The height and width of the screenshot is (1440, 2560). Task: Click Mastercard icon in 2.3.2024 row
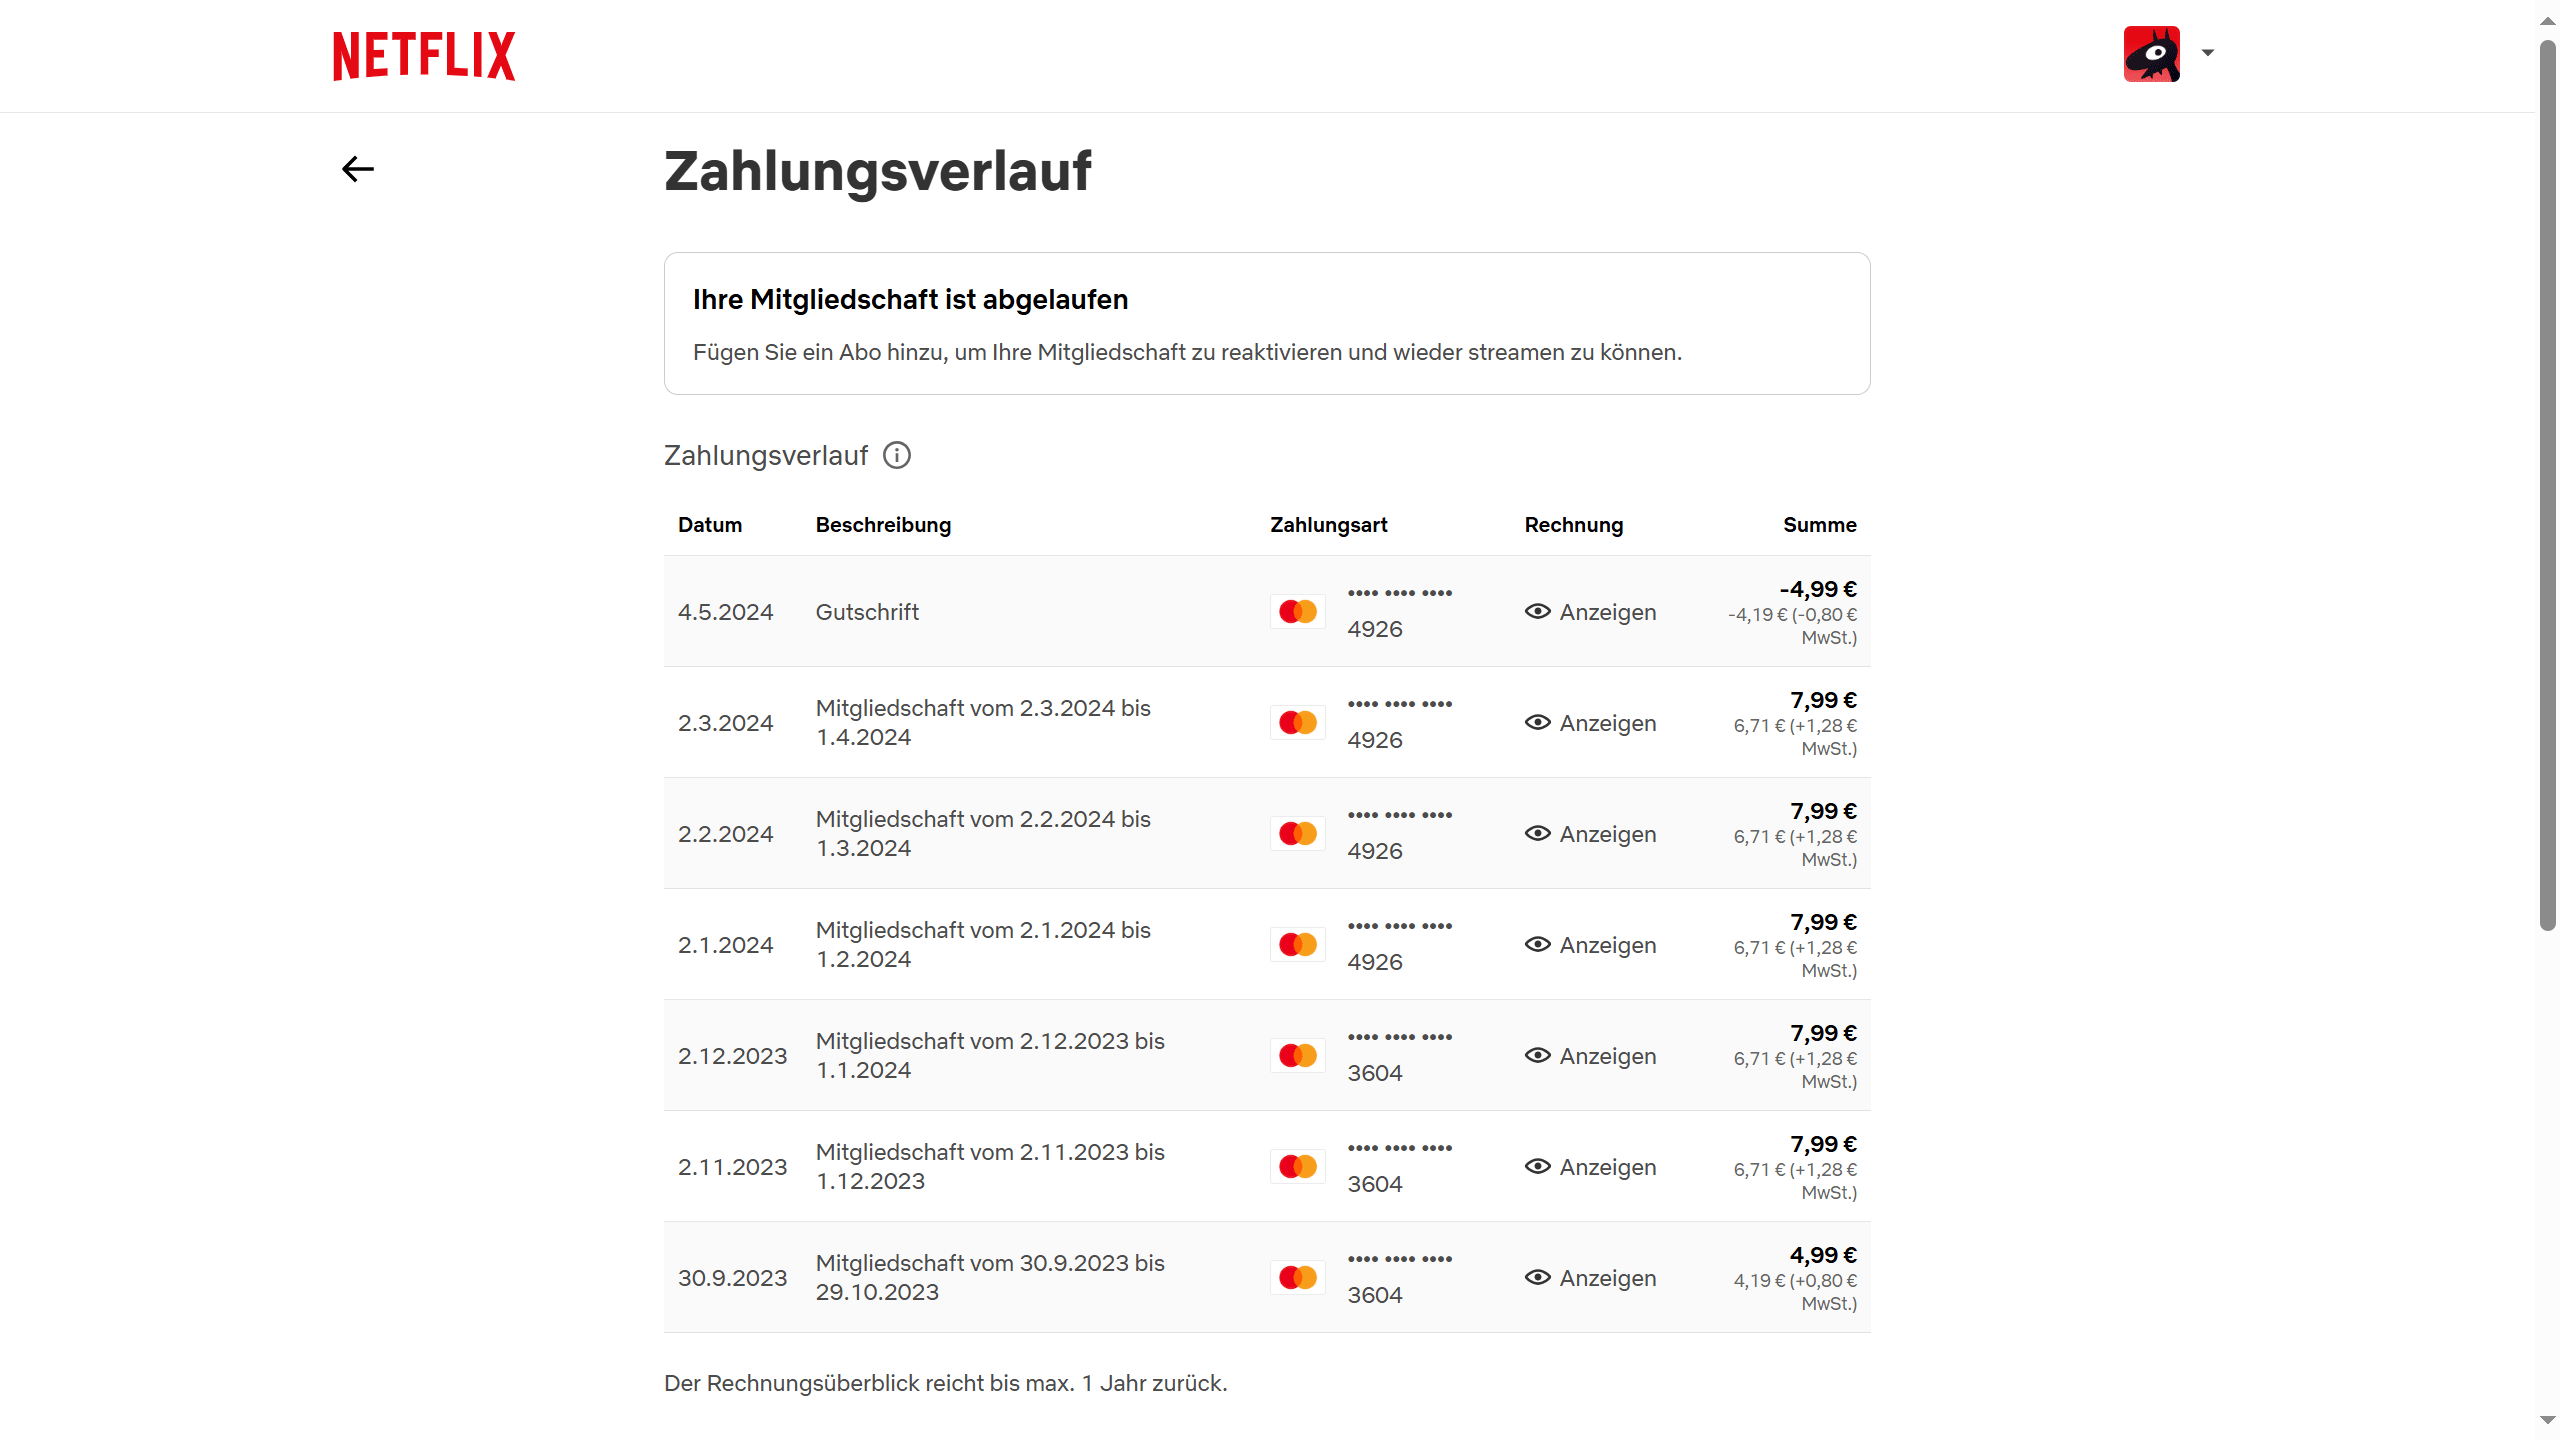tap(1298, 723)
